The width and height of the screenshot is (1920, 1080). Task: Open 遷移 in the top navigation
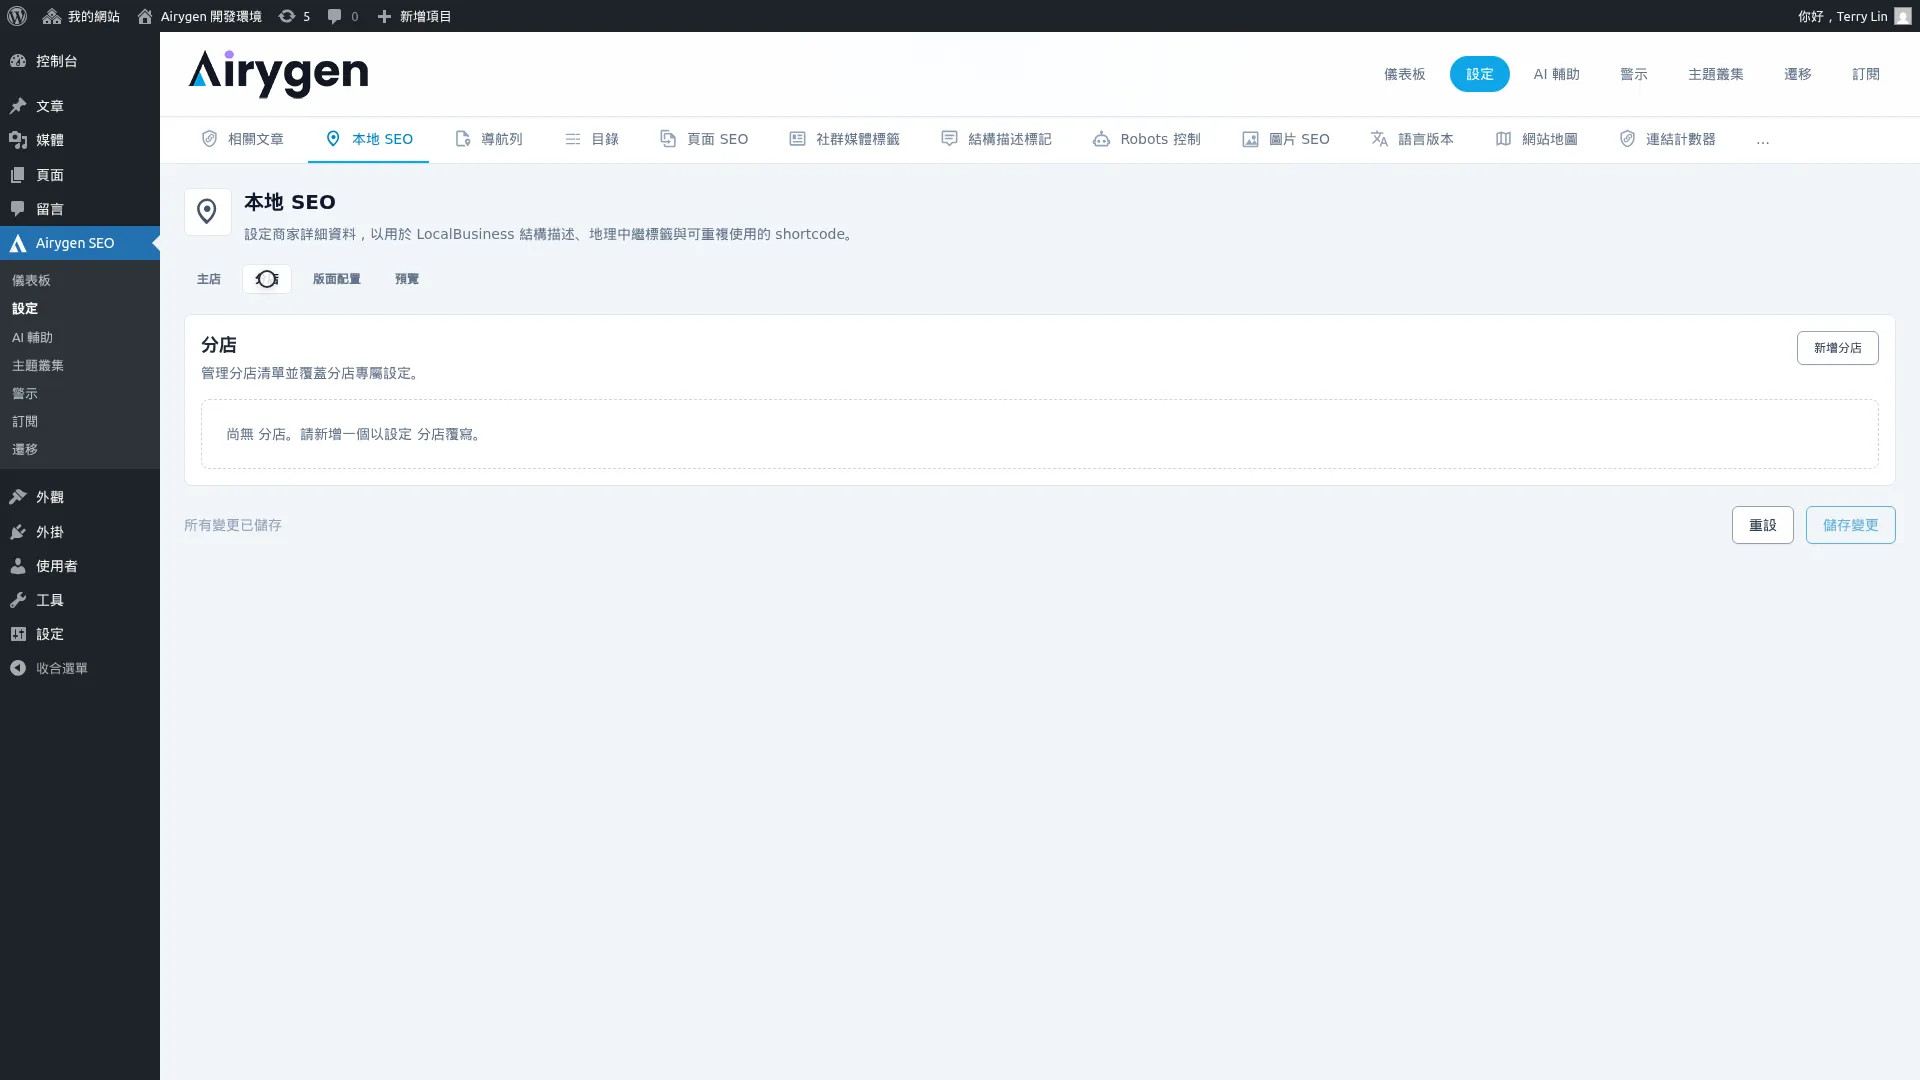tap(1797, 74)
